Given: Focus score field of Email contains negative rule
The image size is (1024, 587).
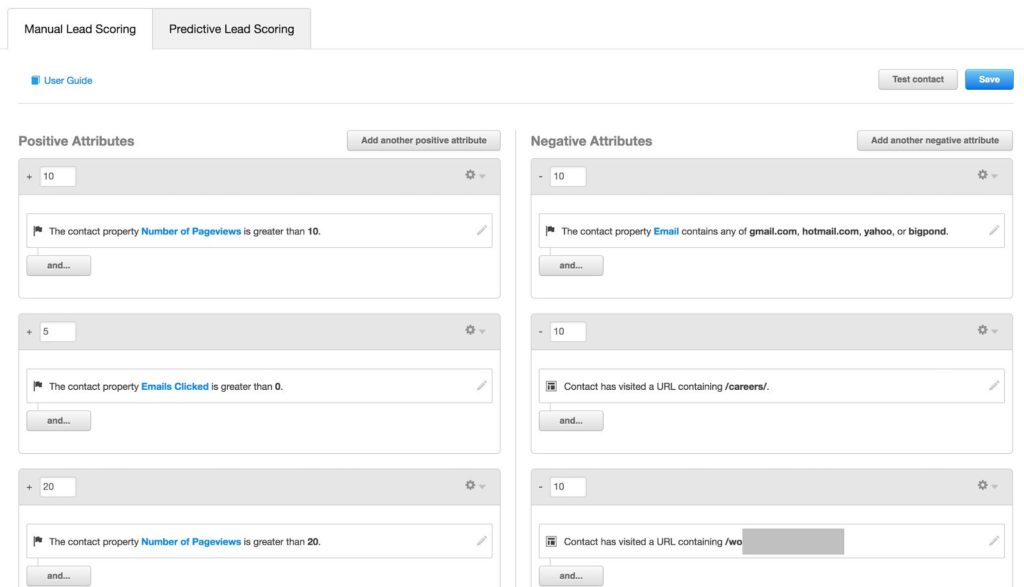Looking at the screenshot, I should tap(568, 176).
